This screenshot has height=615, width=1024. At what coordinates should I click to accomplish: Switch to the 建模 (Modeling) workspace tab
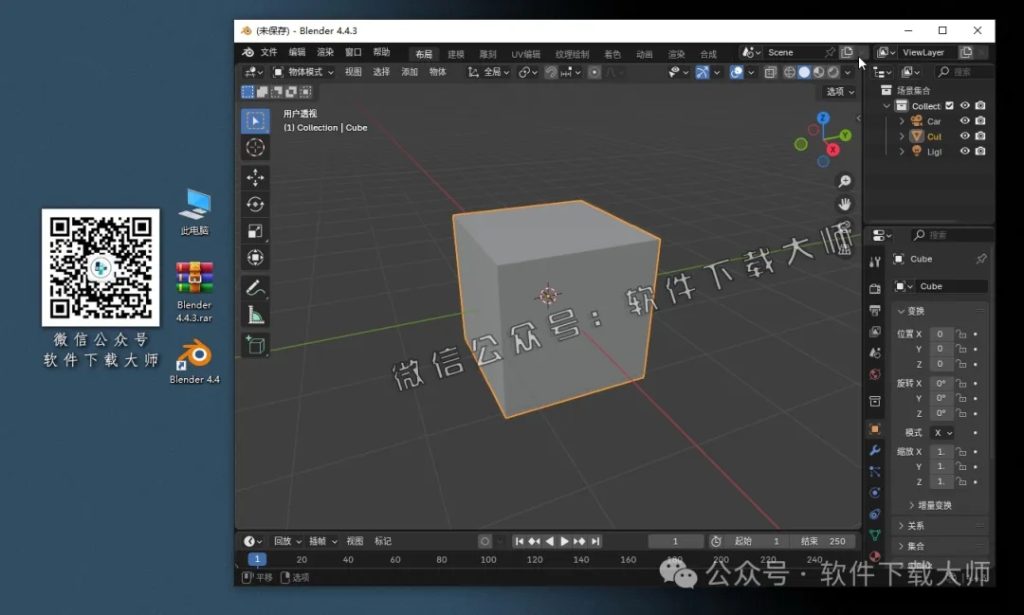point(456,53)
